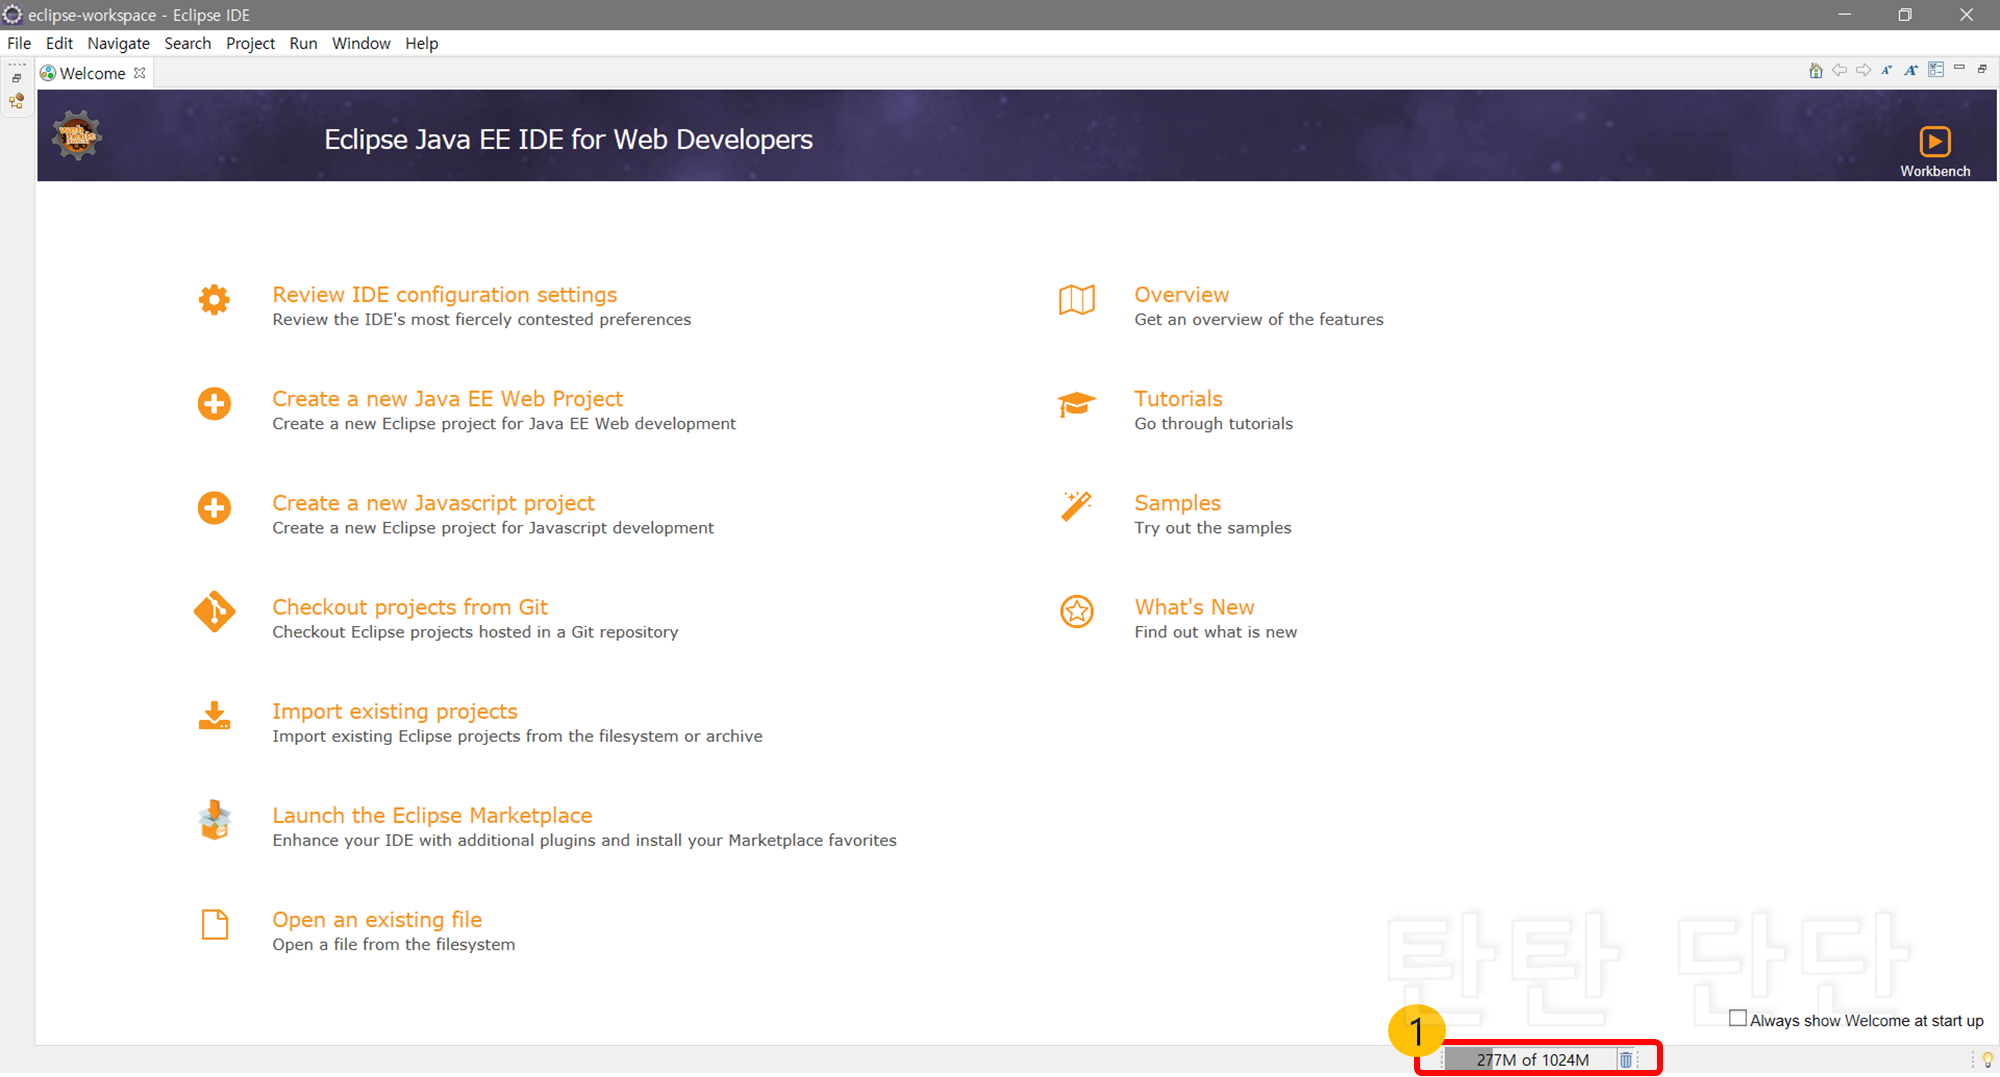Click Launch the Eclipse Marketplace link
Image resolution: width=2000 pixels, height=1077 pixels.
pyautogui.click(x=432, y=815)
